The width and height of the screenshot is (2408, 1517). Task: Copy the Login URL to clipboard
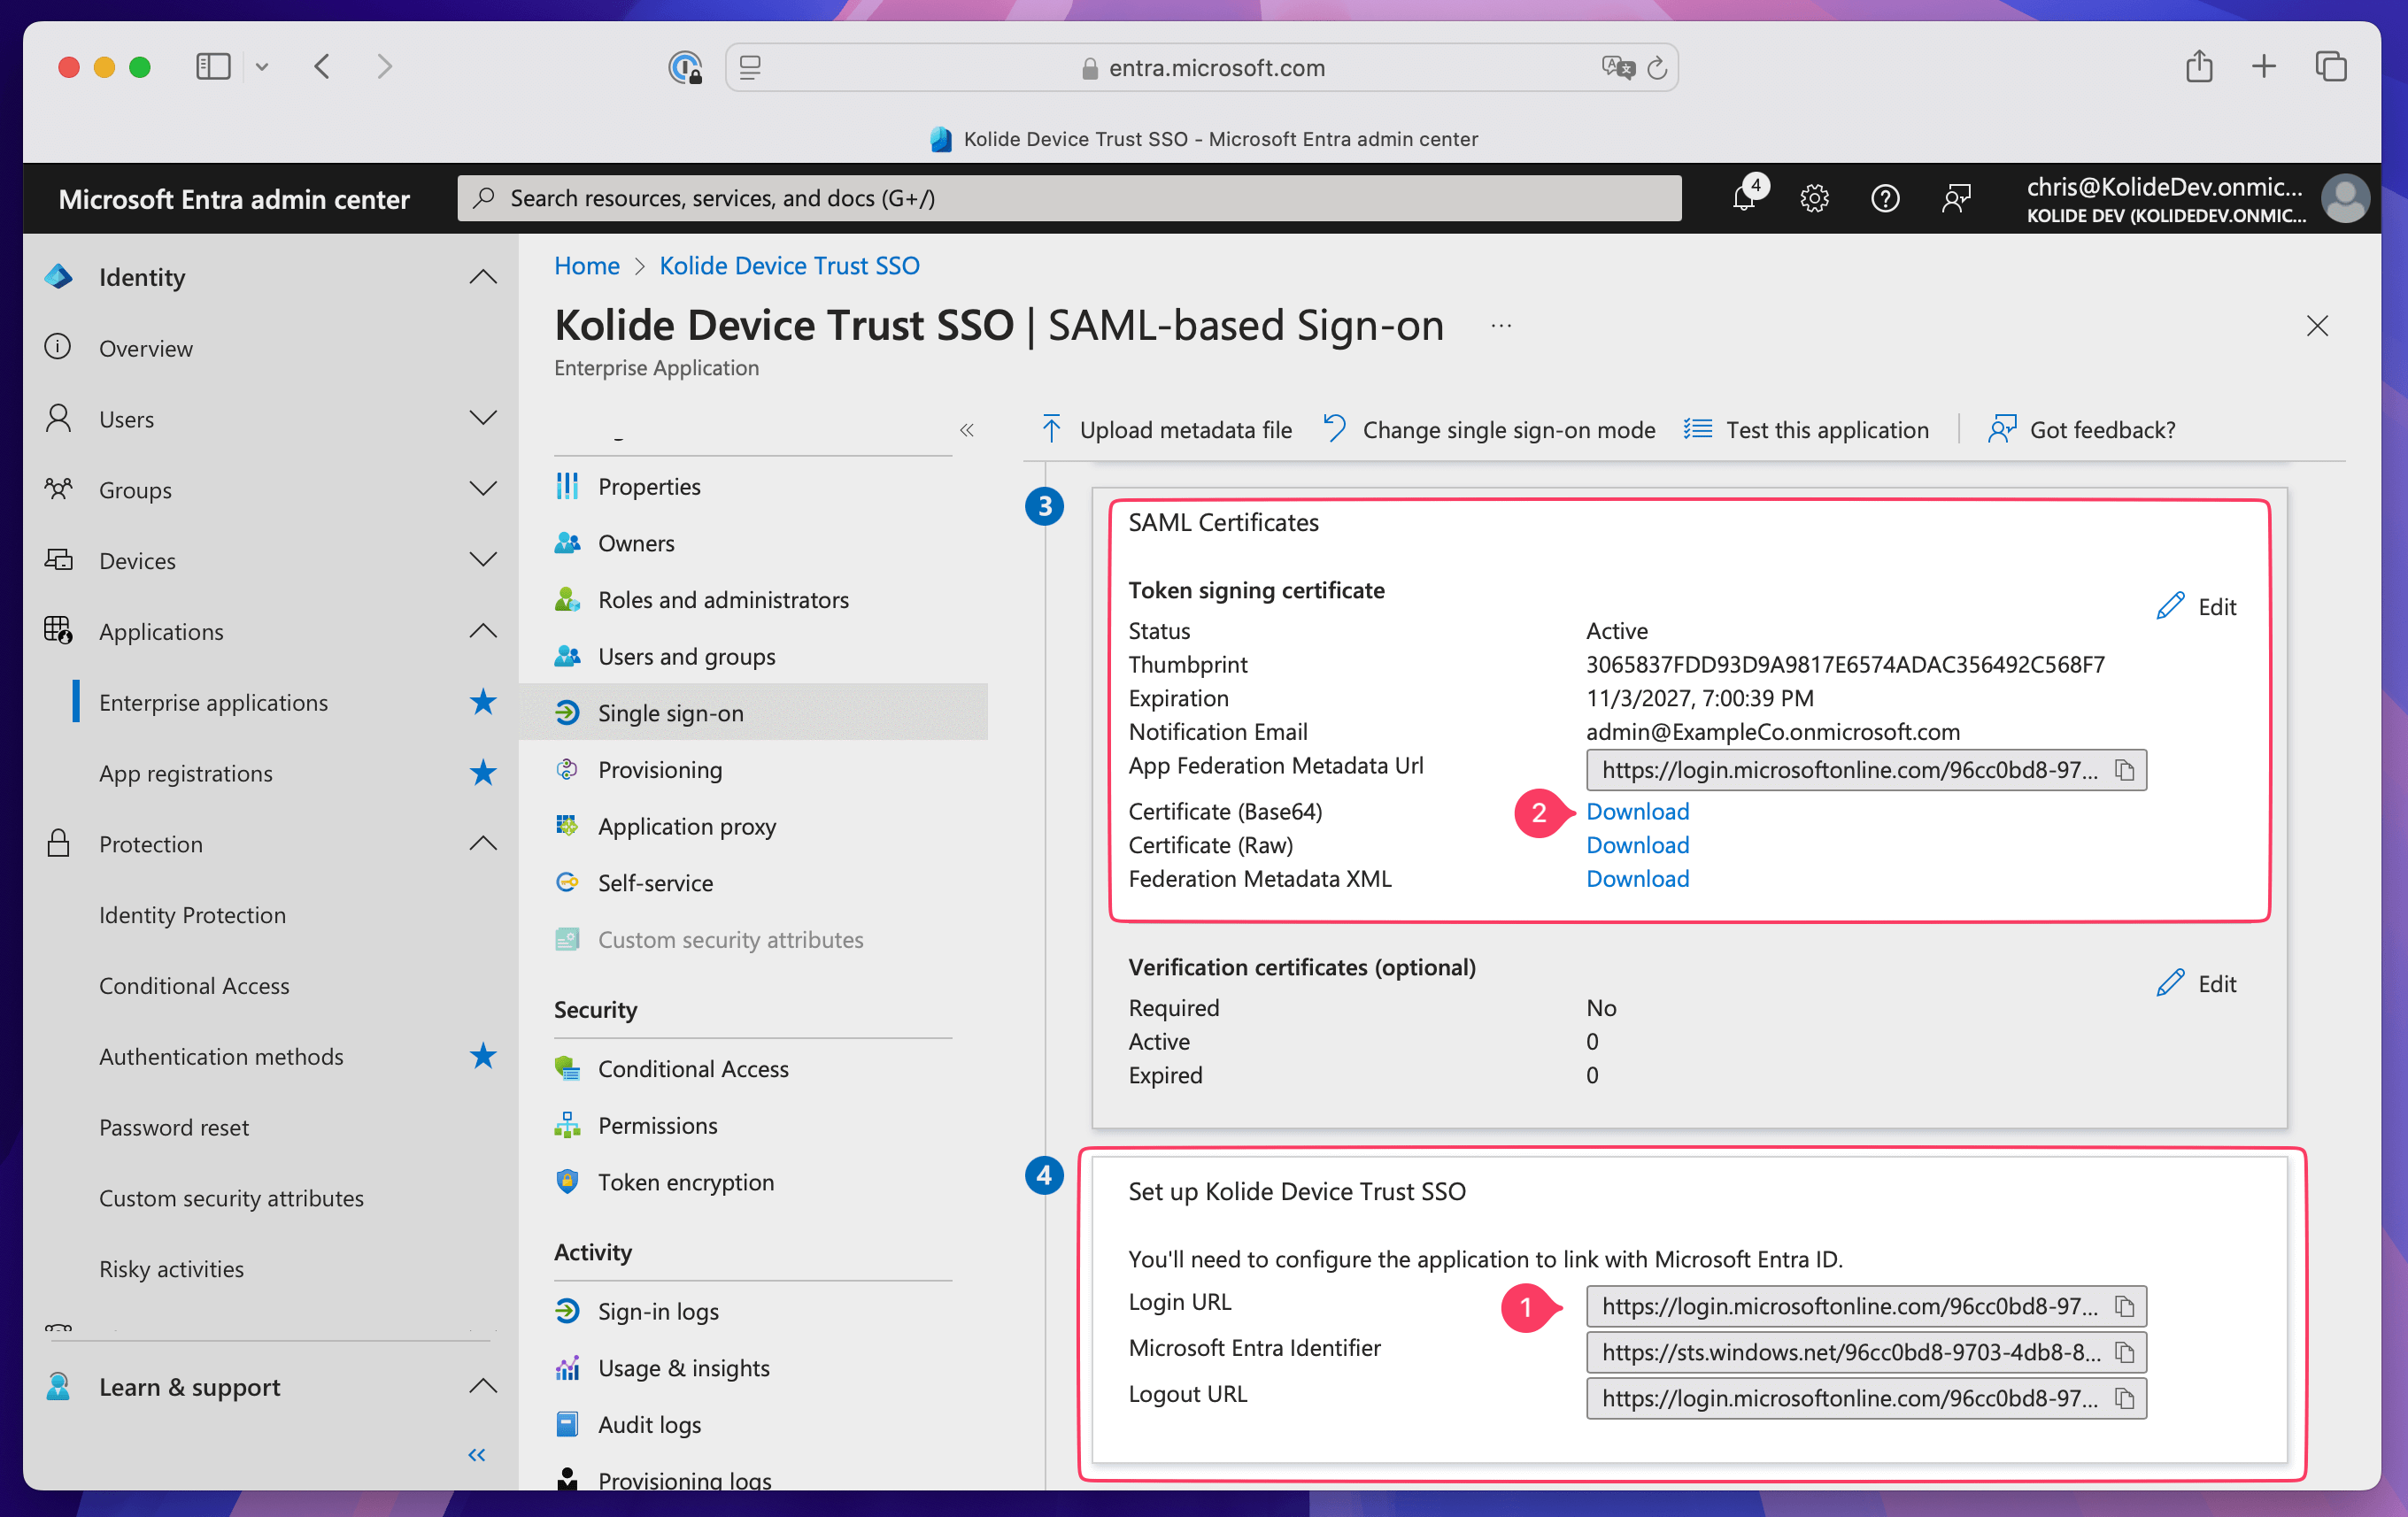pos(2124,1306)
